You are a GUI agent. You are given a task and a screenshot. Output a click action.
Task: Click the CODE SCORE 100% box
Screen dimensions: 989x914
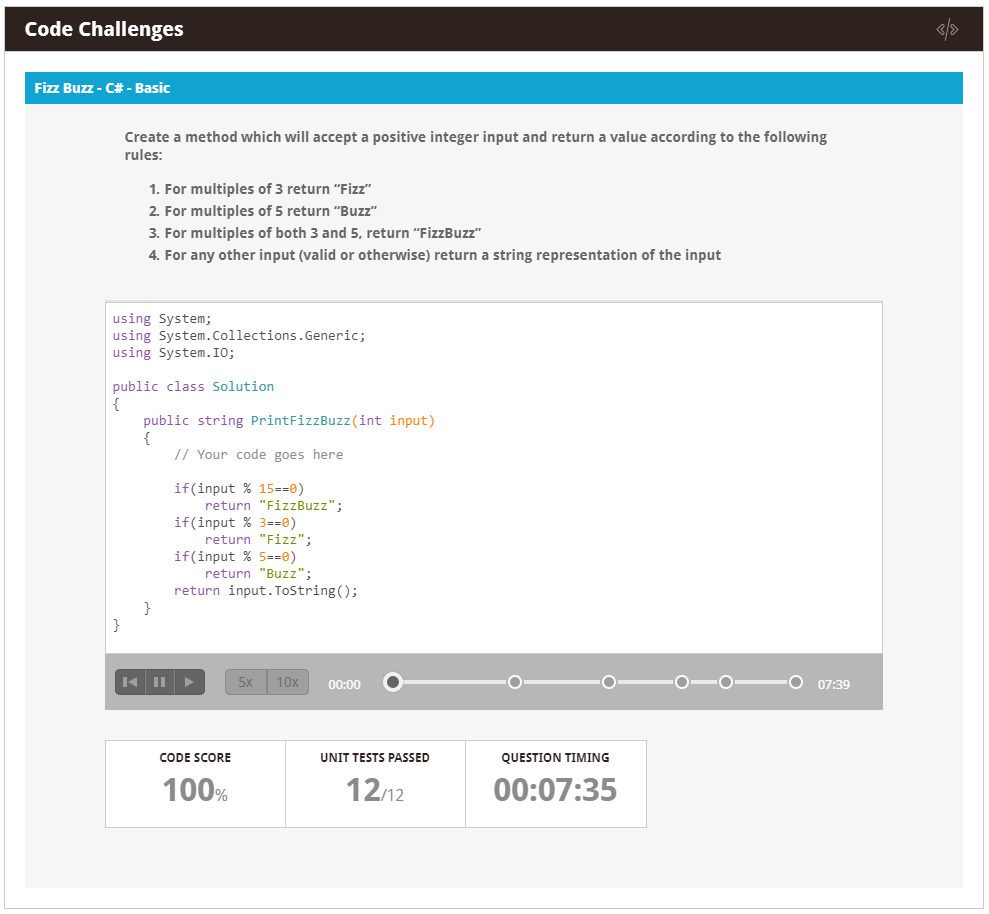click(x=195, y=783)
